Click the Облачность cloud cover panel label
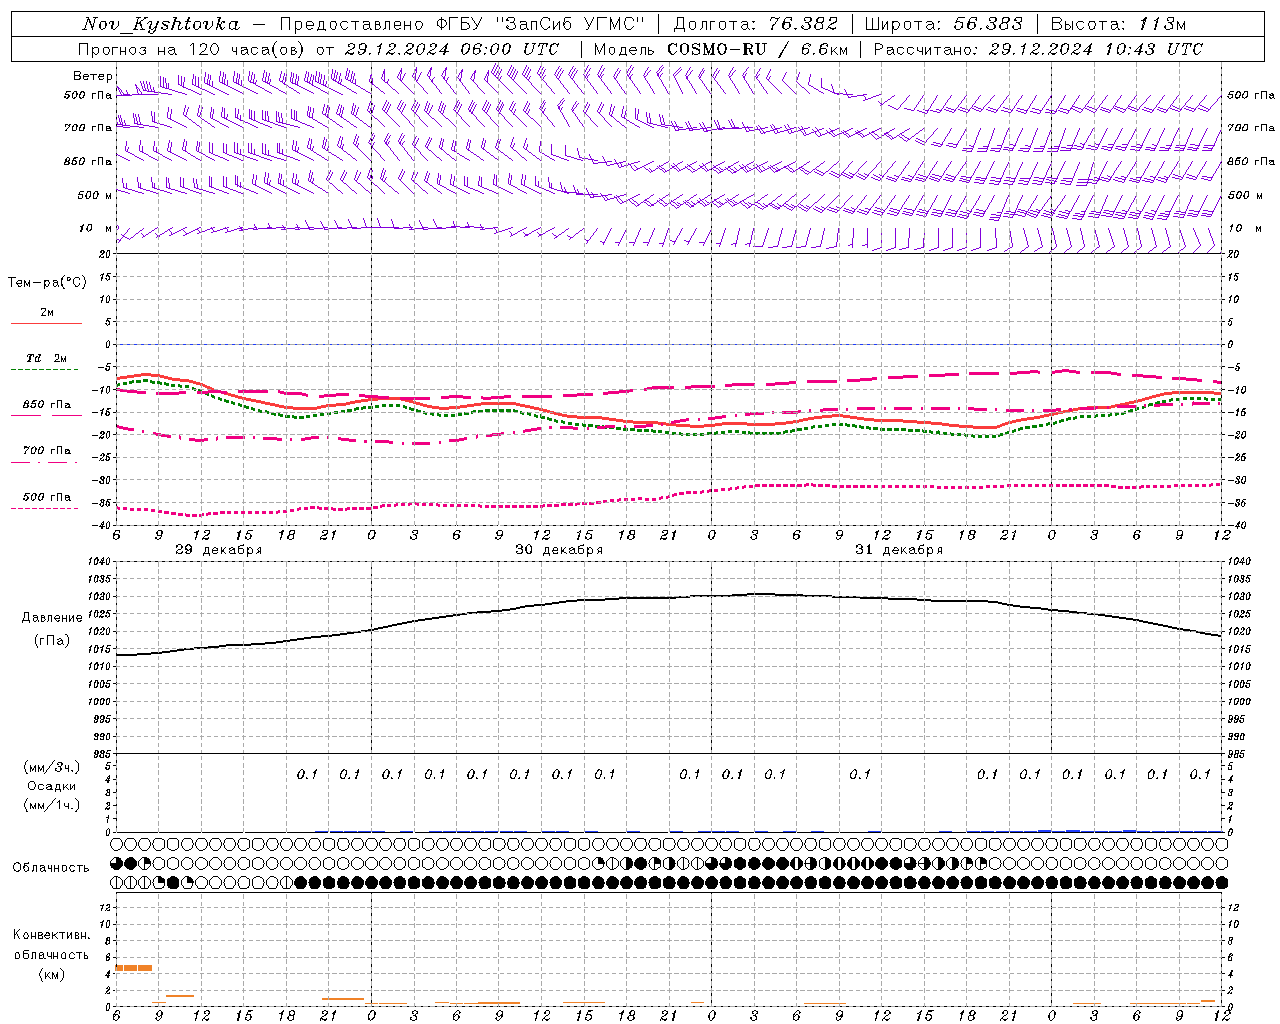 coord(51,868)
